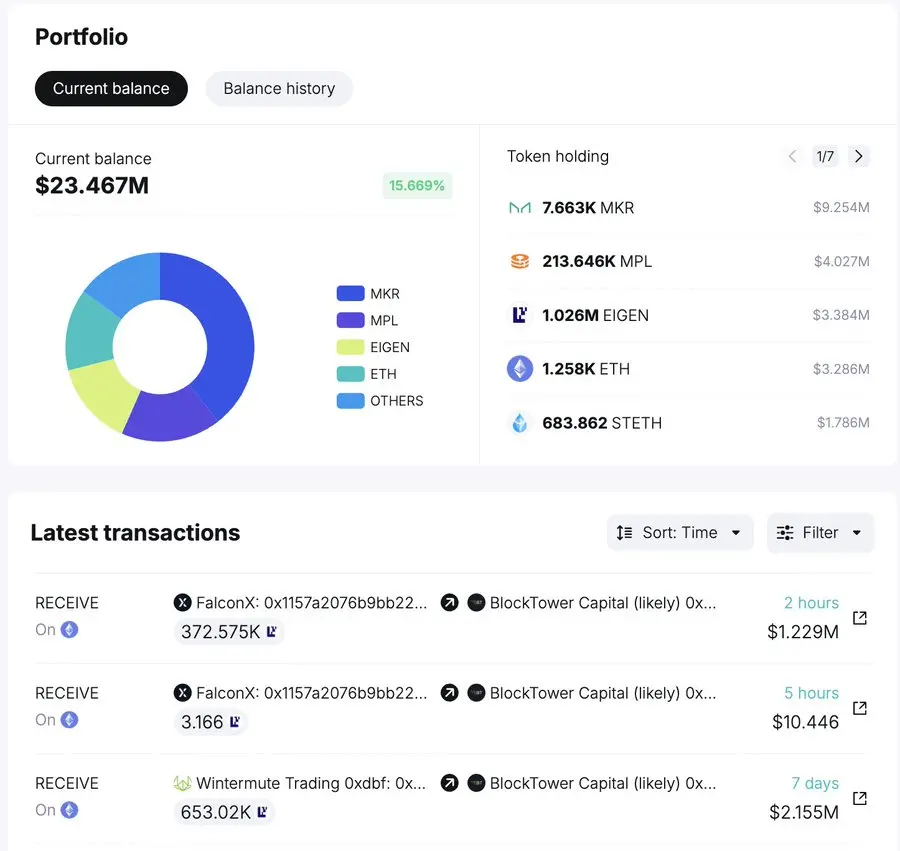Click the next page chevron in Token holding
900x851 pixels.
click(x=859, y=156)
